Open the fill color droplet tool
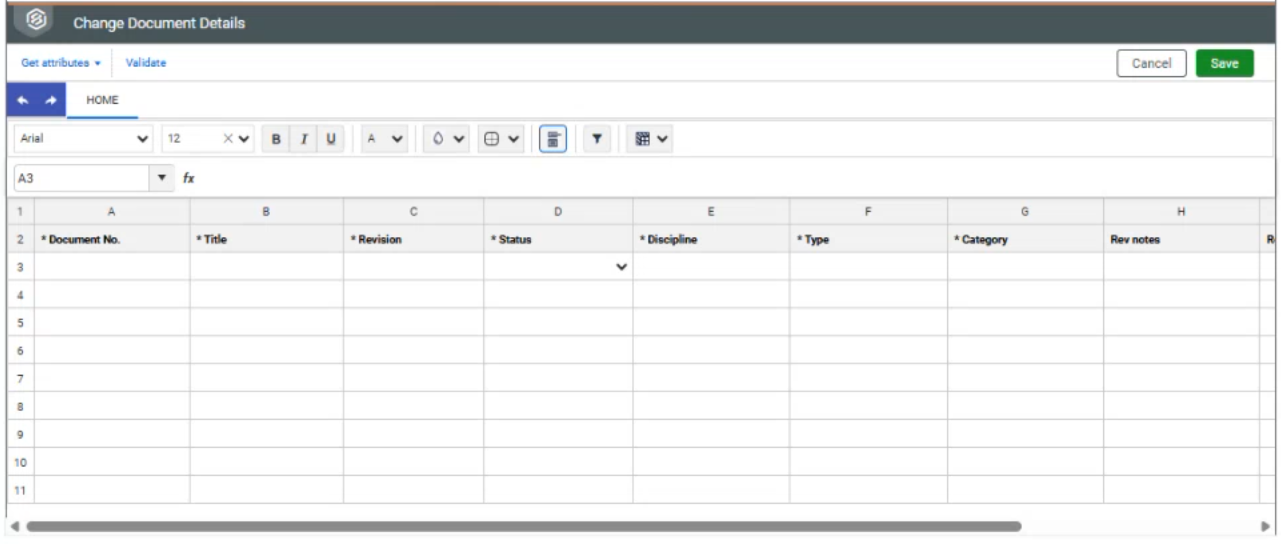The width and height of the screenshot is (1281, 544). (x=447, y=140)
